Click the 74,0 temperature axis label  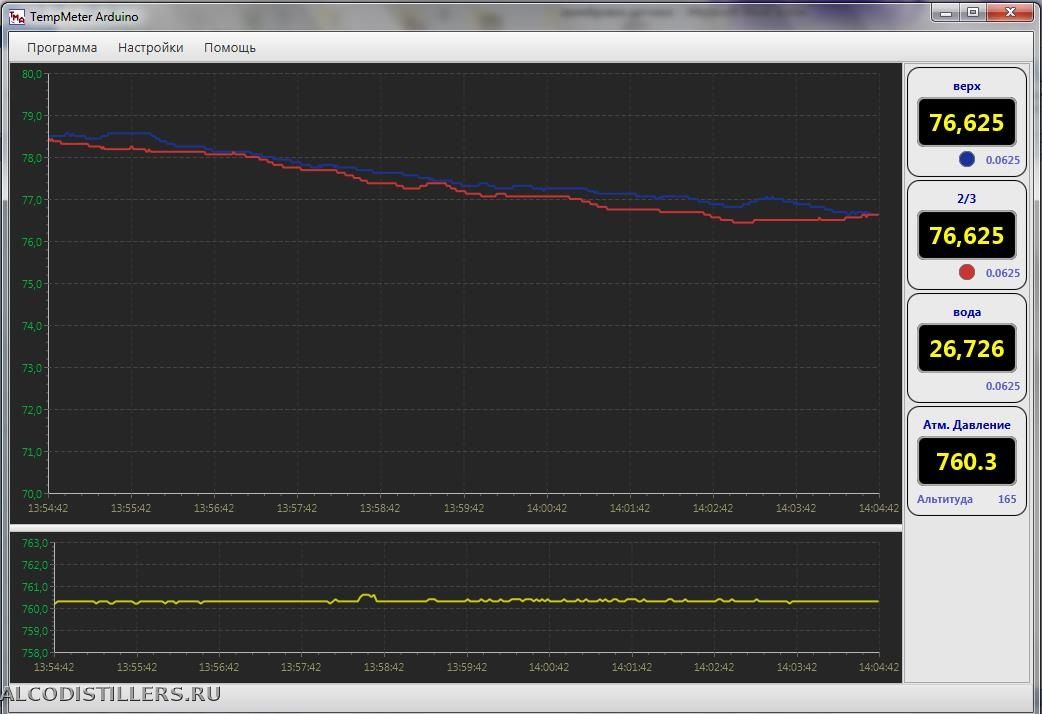click(32, 326)
